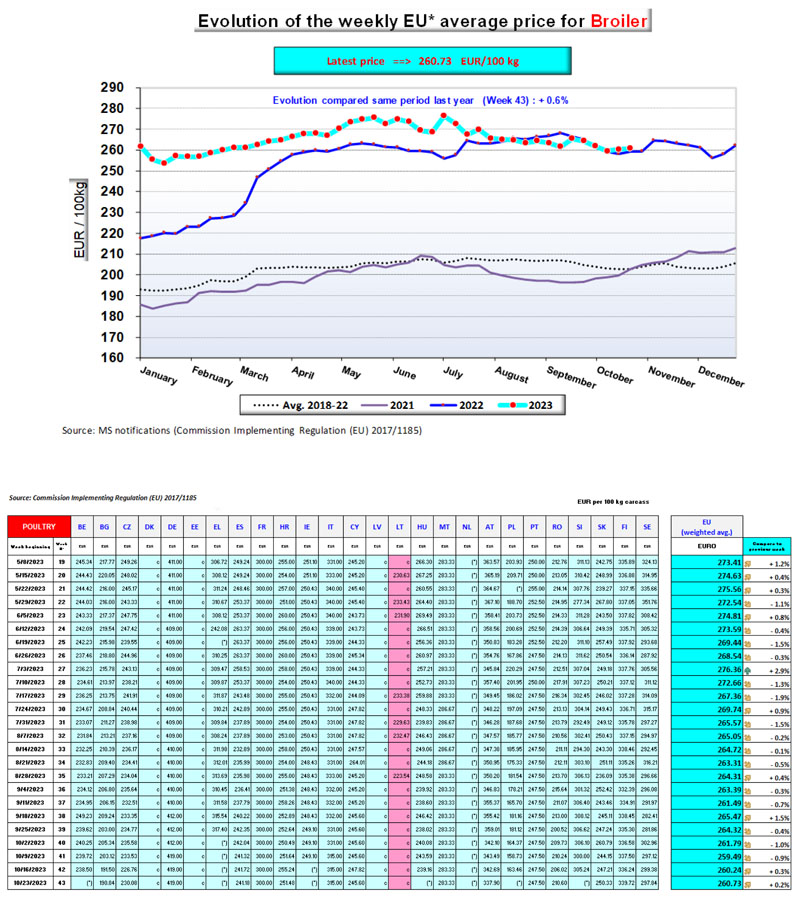Image resolution: width=800 pixels, height=904 pixels.
Task: Click the trend arrow beside 259.49
Action: (748, 858)
